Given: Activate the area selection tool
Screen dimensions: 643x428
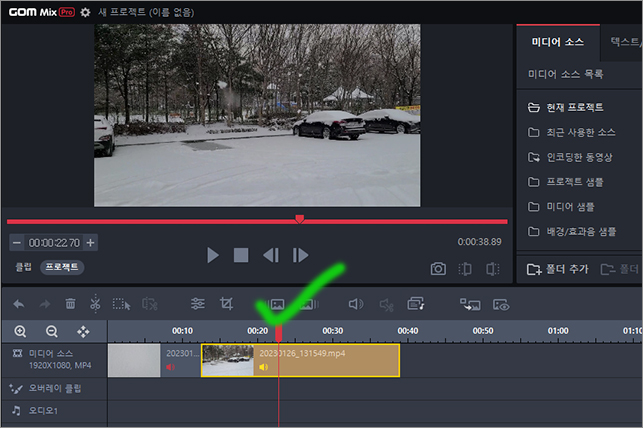Looking at the screenshot, I should pos(121,304).
